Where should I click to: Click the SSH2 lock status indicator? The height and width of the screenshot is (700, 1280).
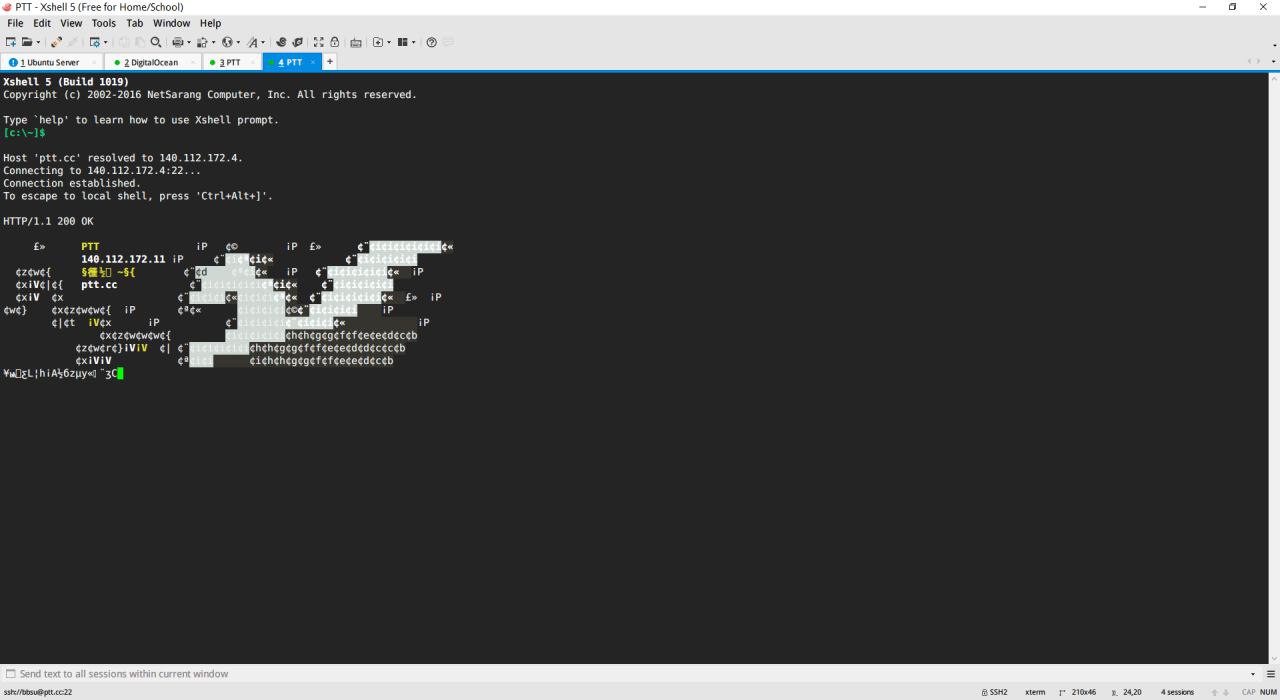pyautogui.click(x=995, y=692)
